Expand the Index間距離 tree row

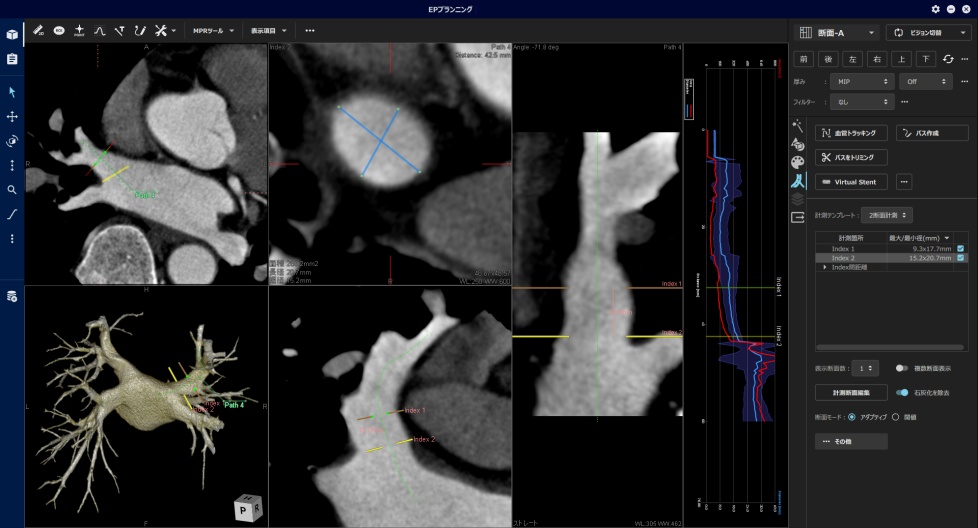pos(825,267)
